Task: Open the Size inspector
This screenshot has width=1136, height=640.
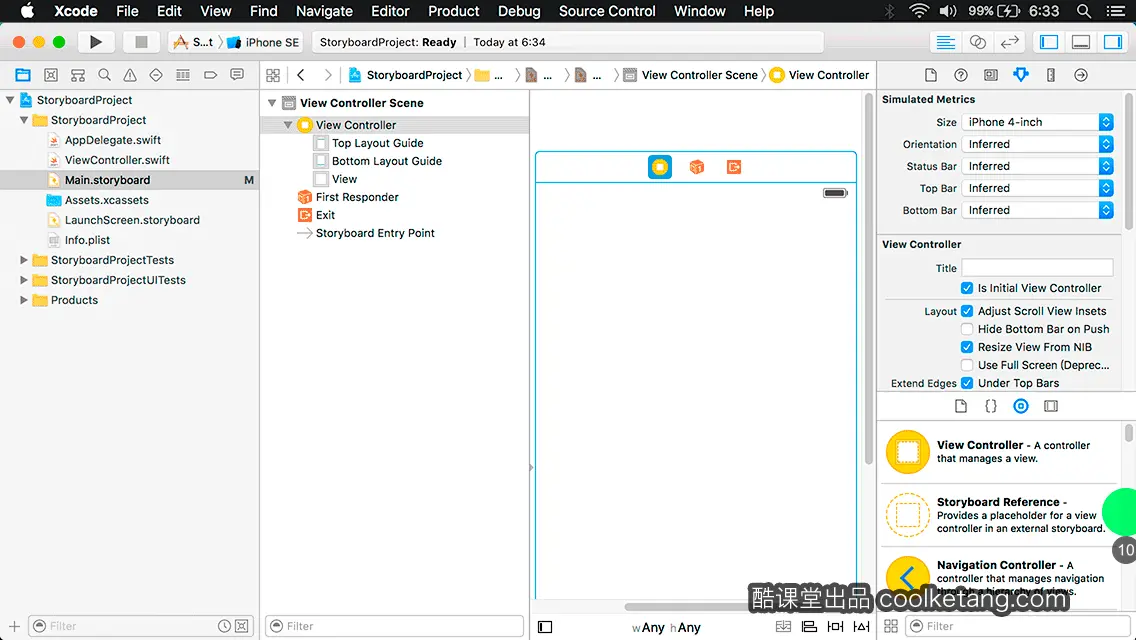Action: click(1051, 75)
